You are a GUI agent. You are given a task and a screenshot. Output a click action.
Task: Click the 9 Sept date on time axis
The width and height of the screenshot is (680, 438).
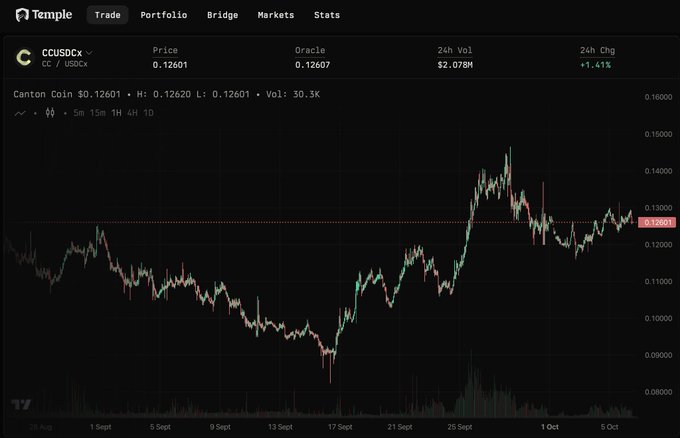pos(220,427)
